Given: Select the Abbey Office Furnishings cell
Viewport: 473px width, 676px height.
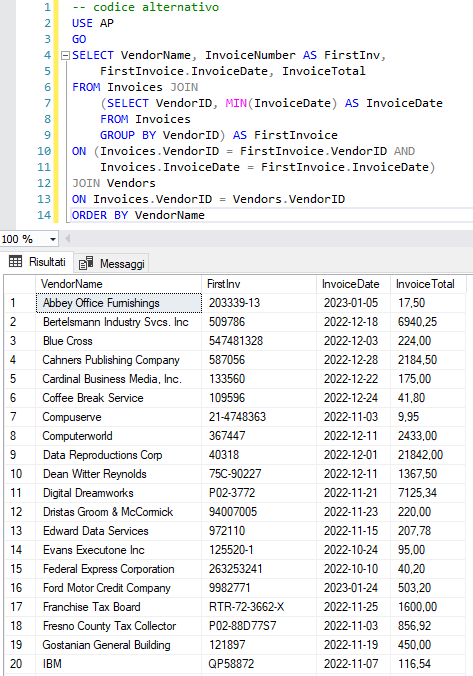Looking at the screenshot, I should (x=119, y=303).
